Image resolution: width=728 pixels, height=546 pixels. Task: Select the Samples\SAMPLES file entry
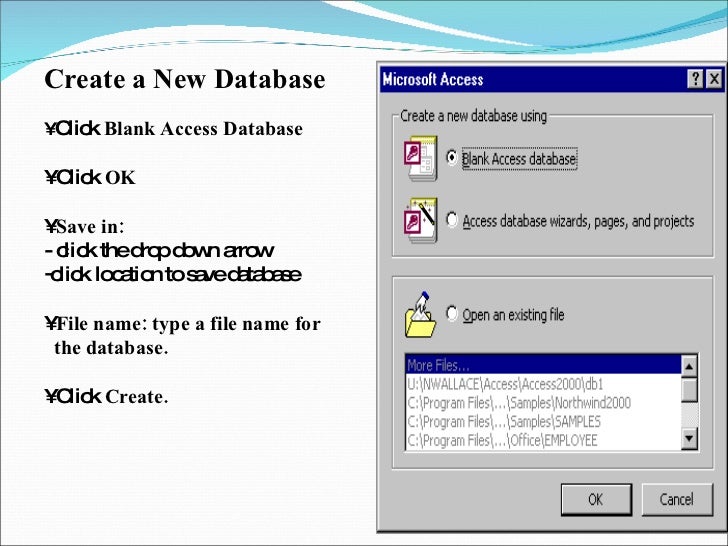click(x=543, y=422)
